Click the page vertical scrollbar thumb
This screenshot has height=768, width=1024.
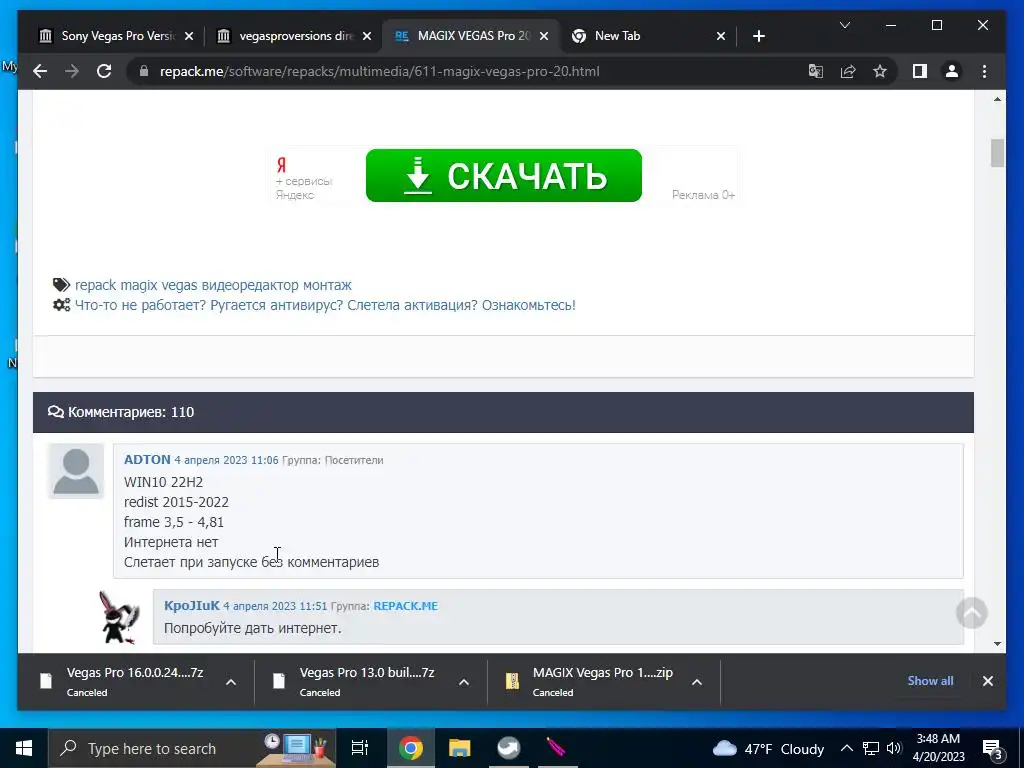(x=997, y=153)
